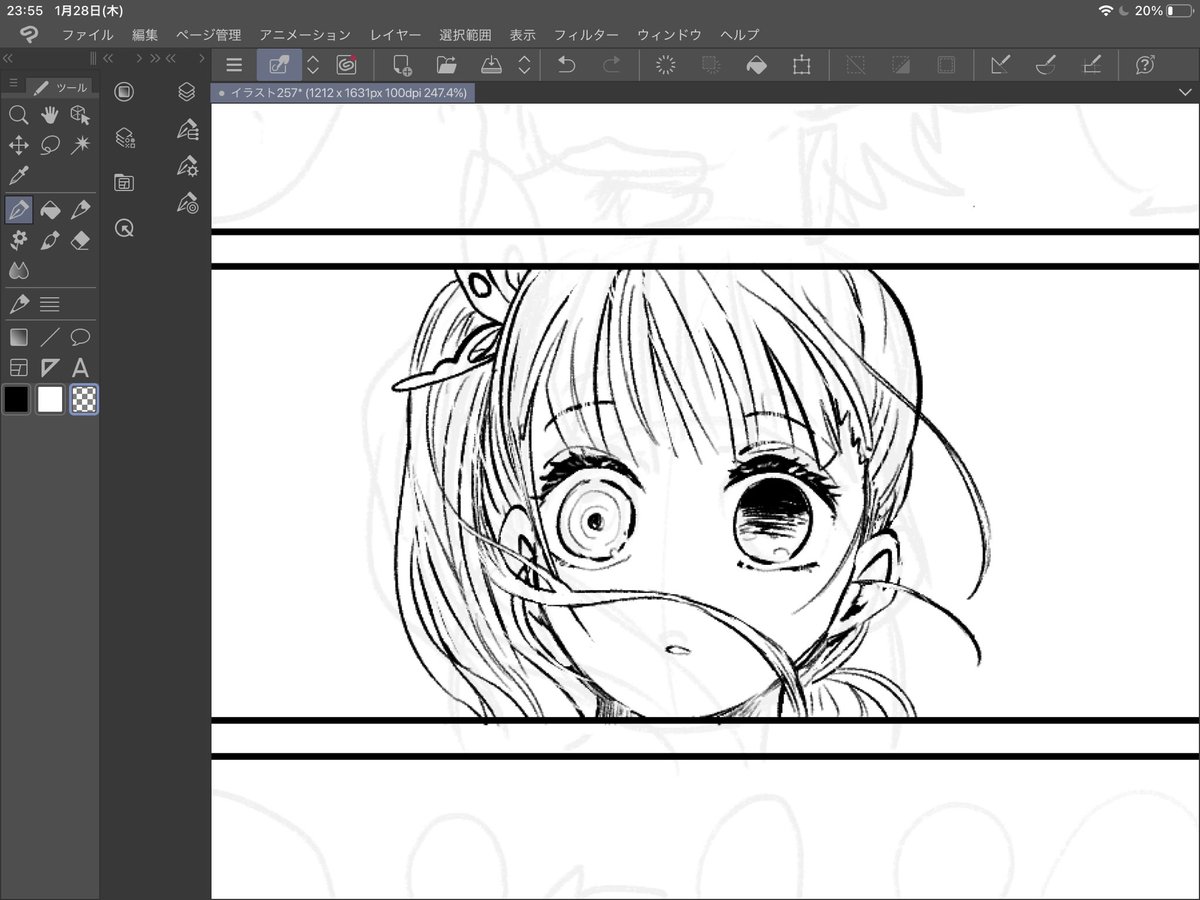
Task: Open the 表示 menu
Action: (x=522, y=35)
